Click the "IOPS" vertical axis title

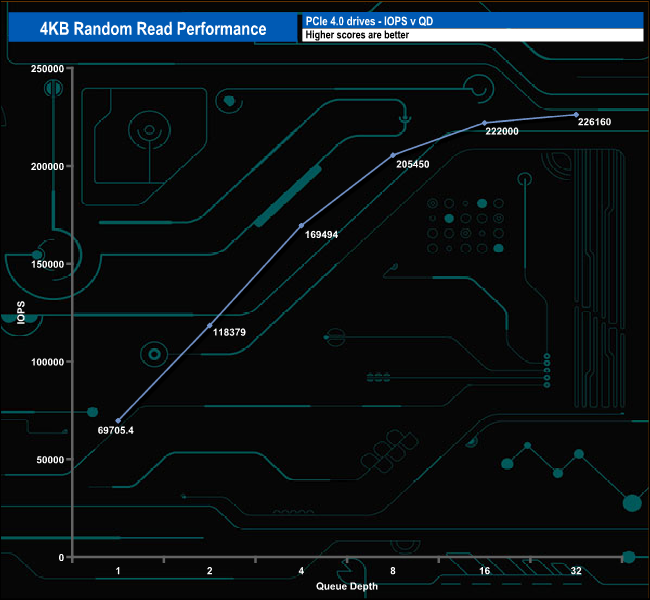22,312
